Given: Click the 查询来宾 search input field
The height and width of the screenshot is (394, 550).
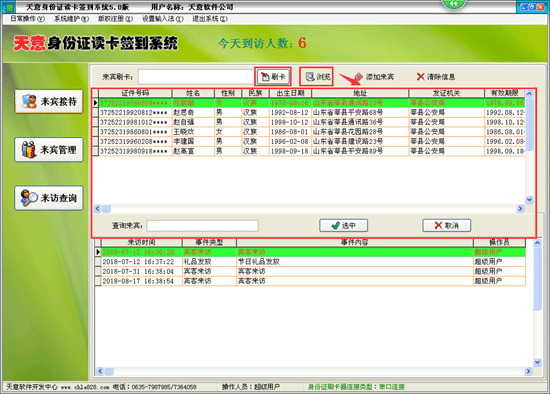Looking at the screenshot, I should (x=202, y=226).
